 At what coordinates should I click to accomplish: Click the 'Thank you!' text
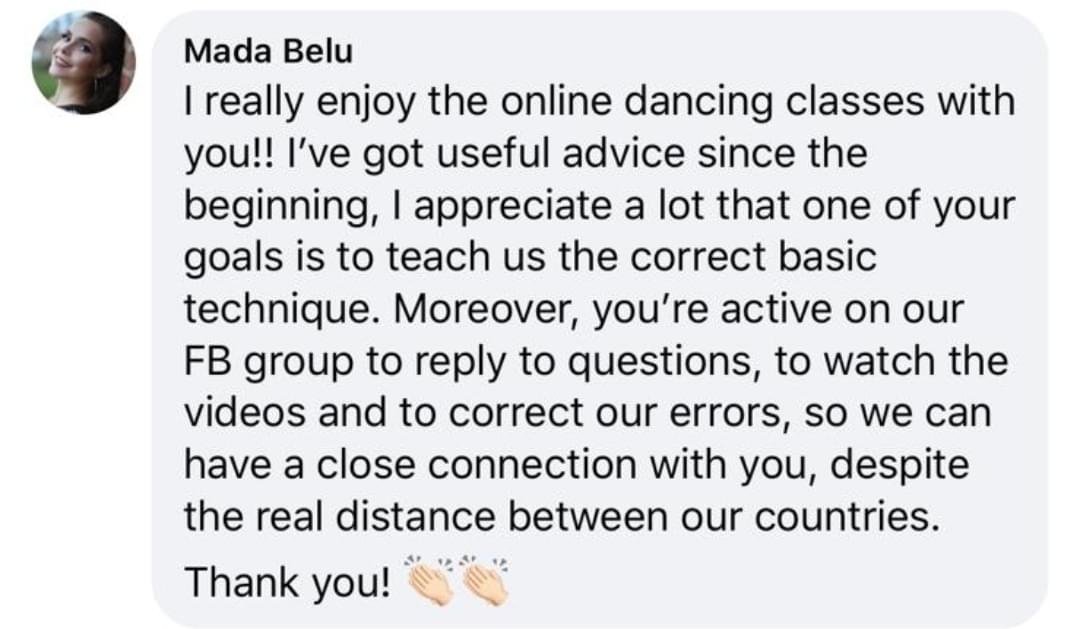(287, 583)
